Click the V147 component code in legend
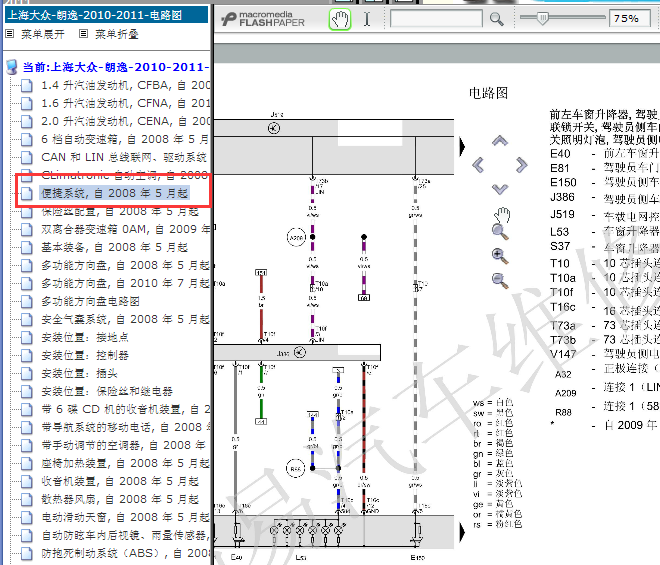660x565 pixels. tap(563, 354)
